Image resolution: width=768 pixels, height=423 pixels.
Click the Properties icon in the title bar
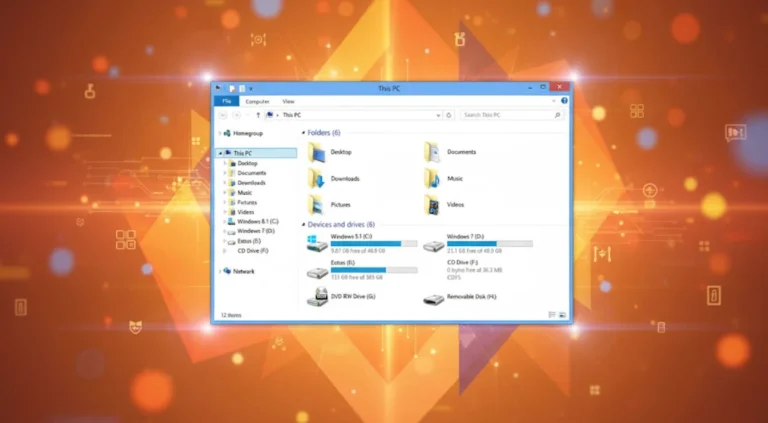(232, 89)
